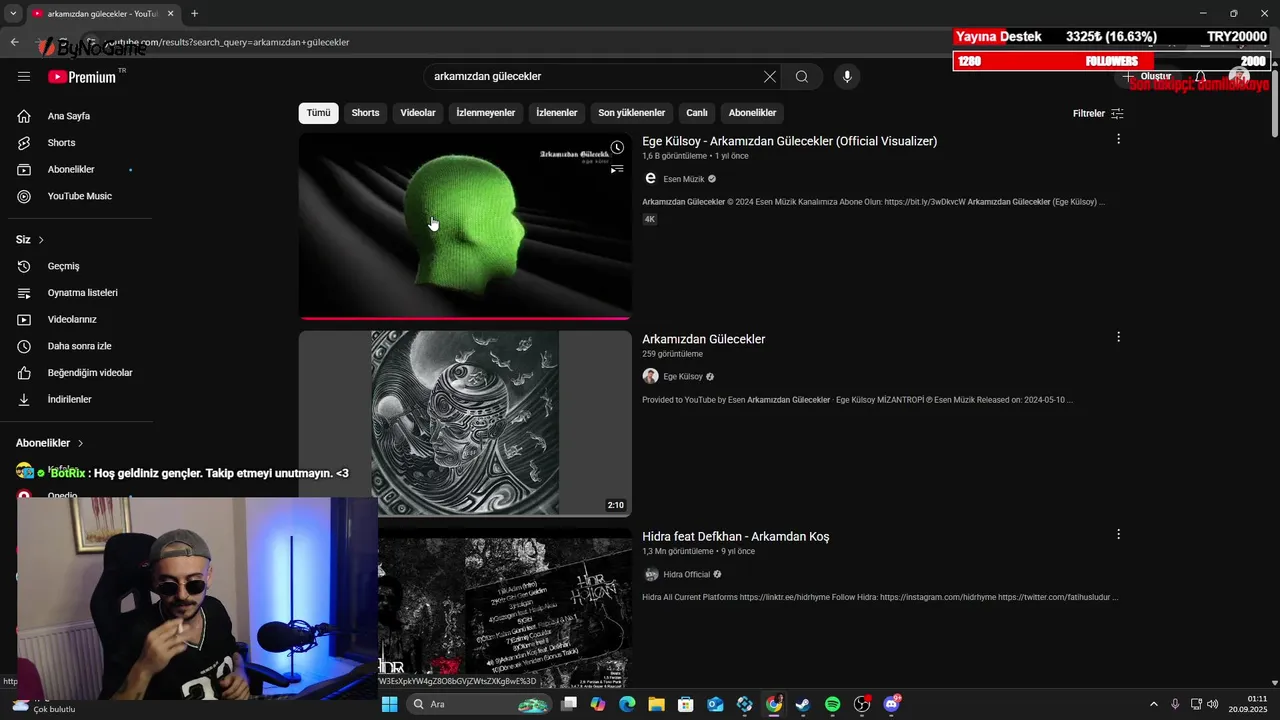Viewport: 1280px width, 720px height.
Task: Open Microsoft Edge from the taskbar
Action: point(627,704)
